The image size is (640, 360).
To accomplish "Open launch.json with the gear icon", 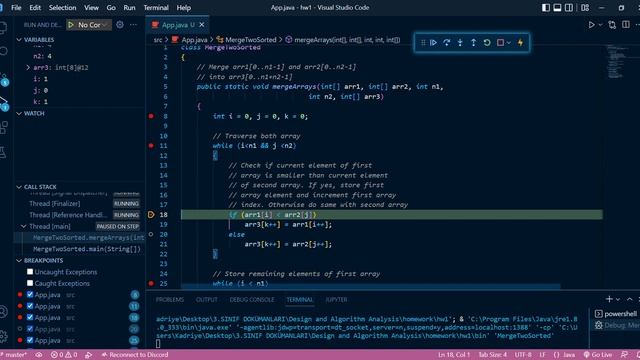I will [120, 24].
